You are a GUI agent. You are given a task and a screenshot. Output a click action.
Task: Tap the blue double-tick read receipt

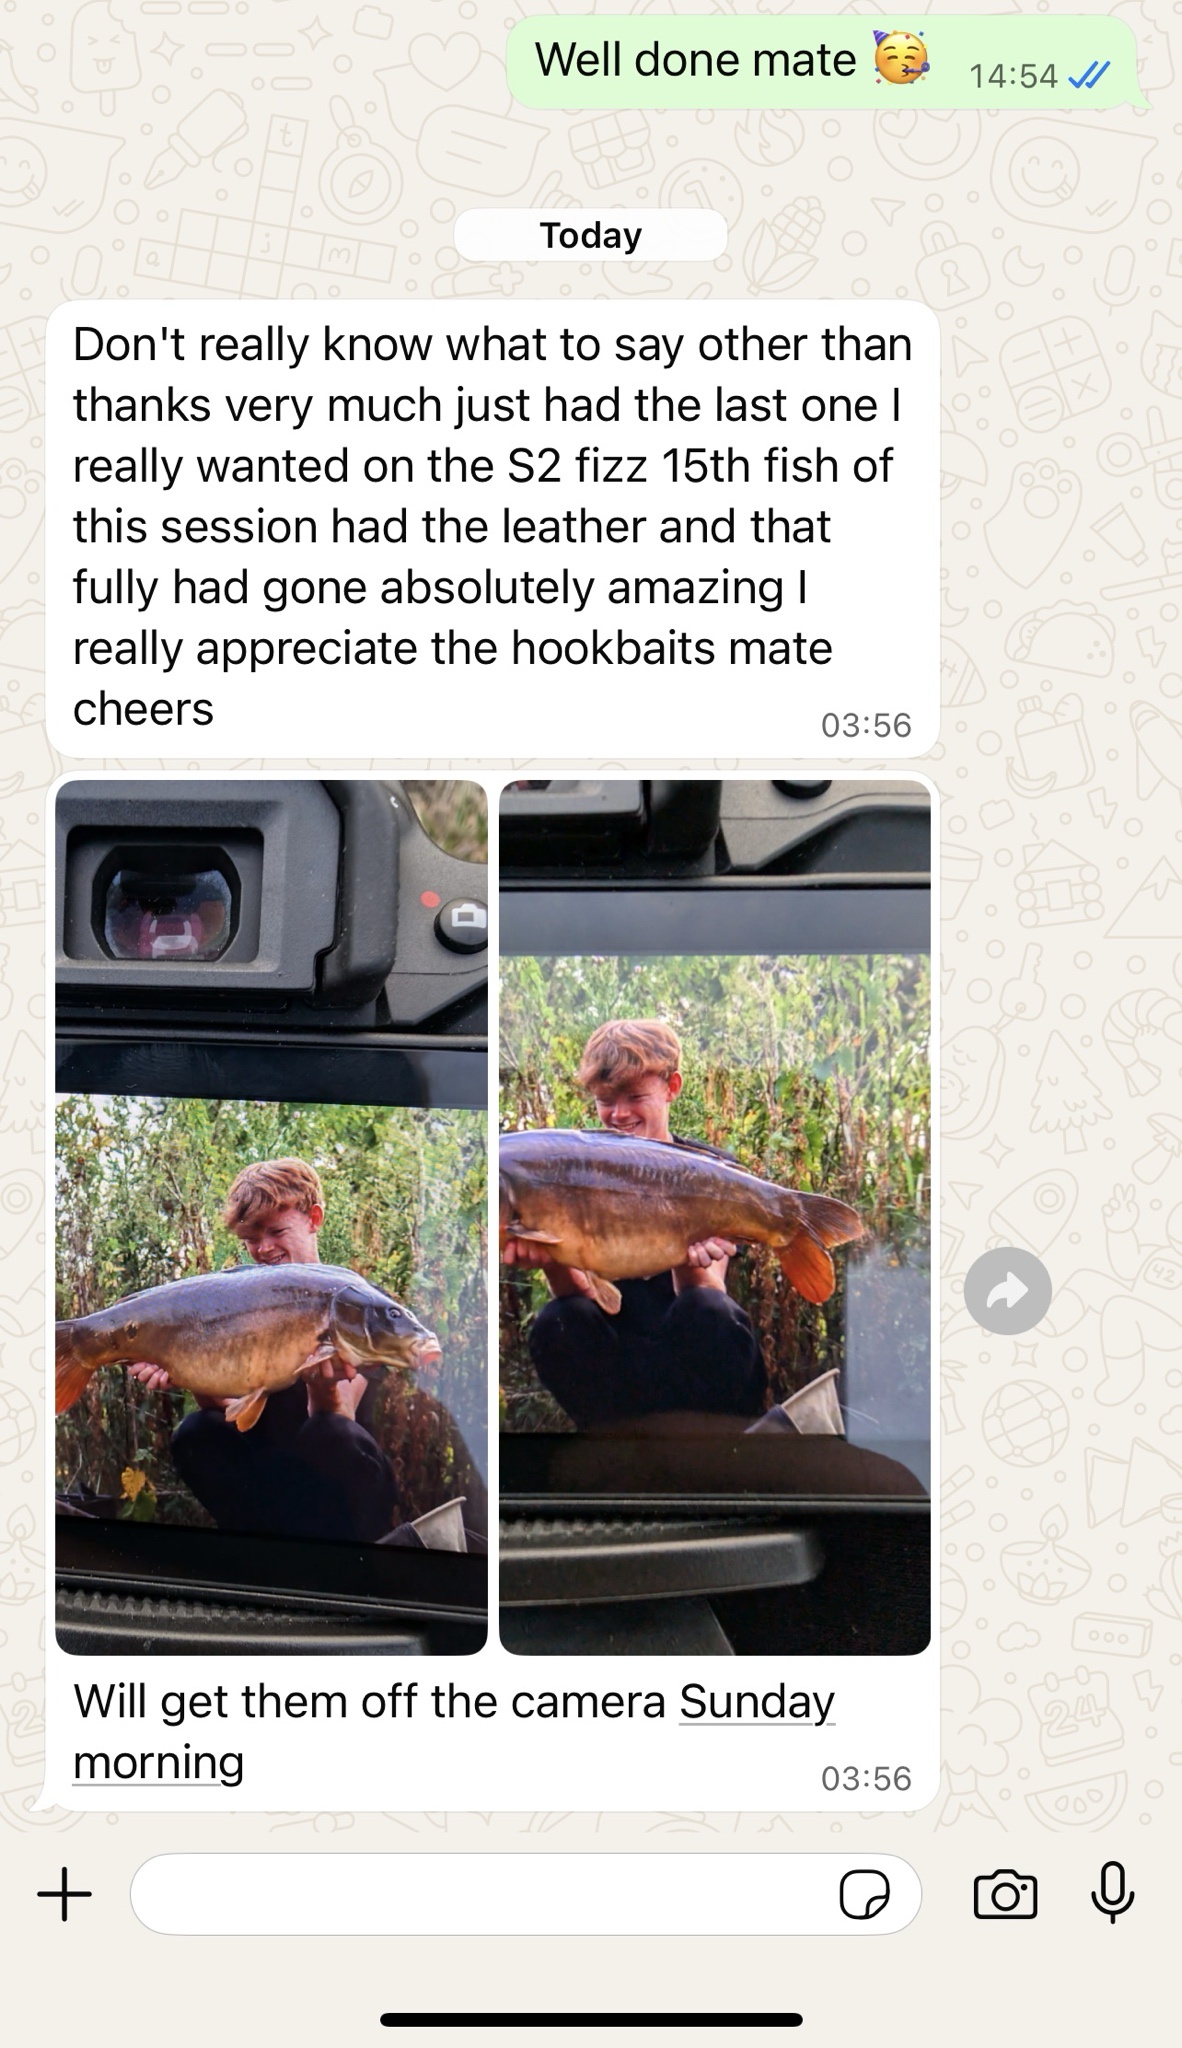point(1089,75)
